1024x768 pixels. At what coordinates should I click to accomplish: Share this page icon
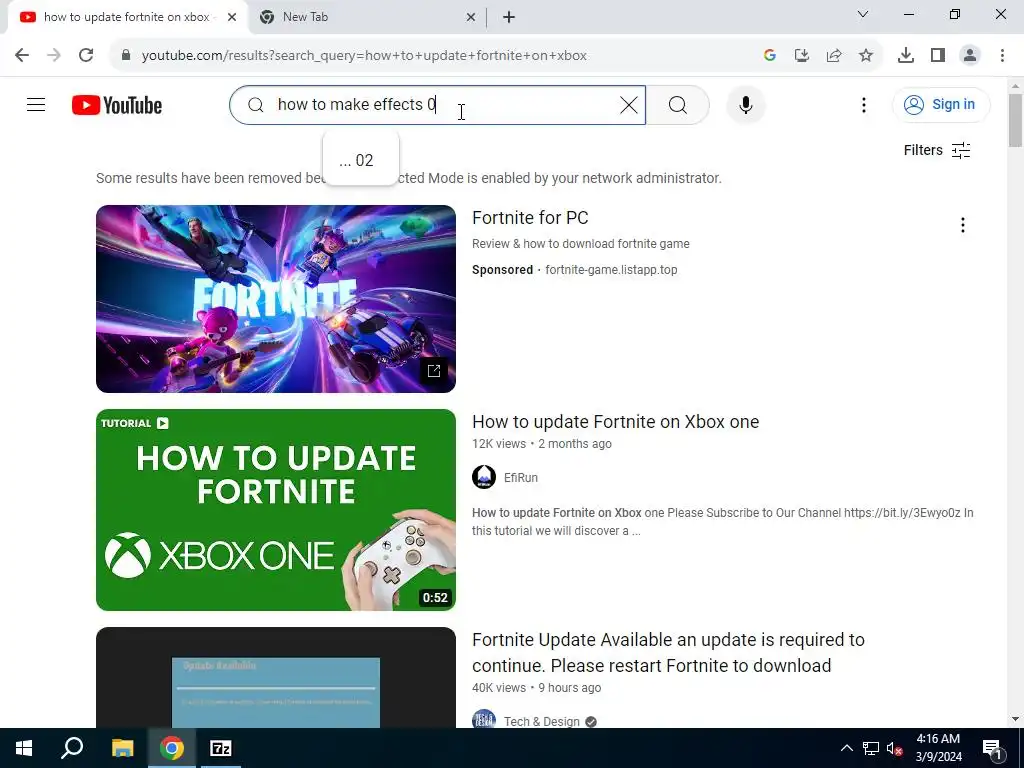pyautogui.click(x=834, y=55)
